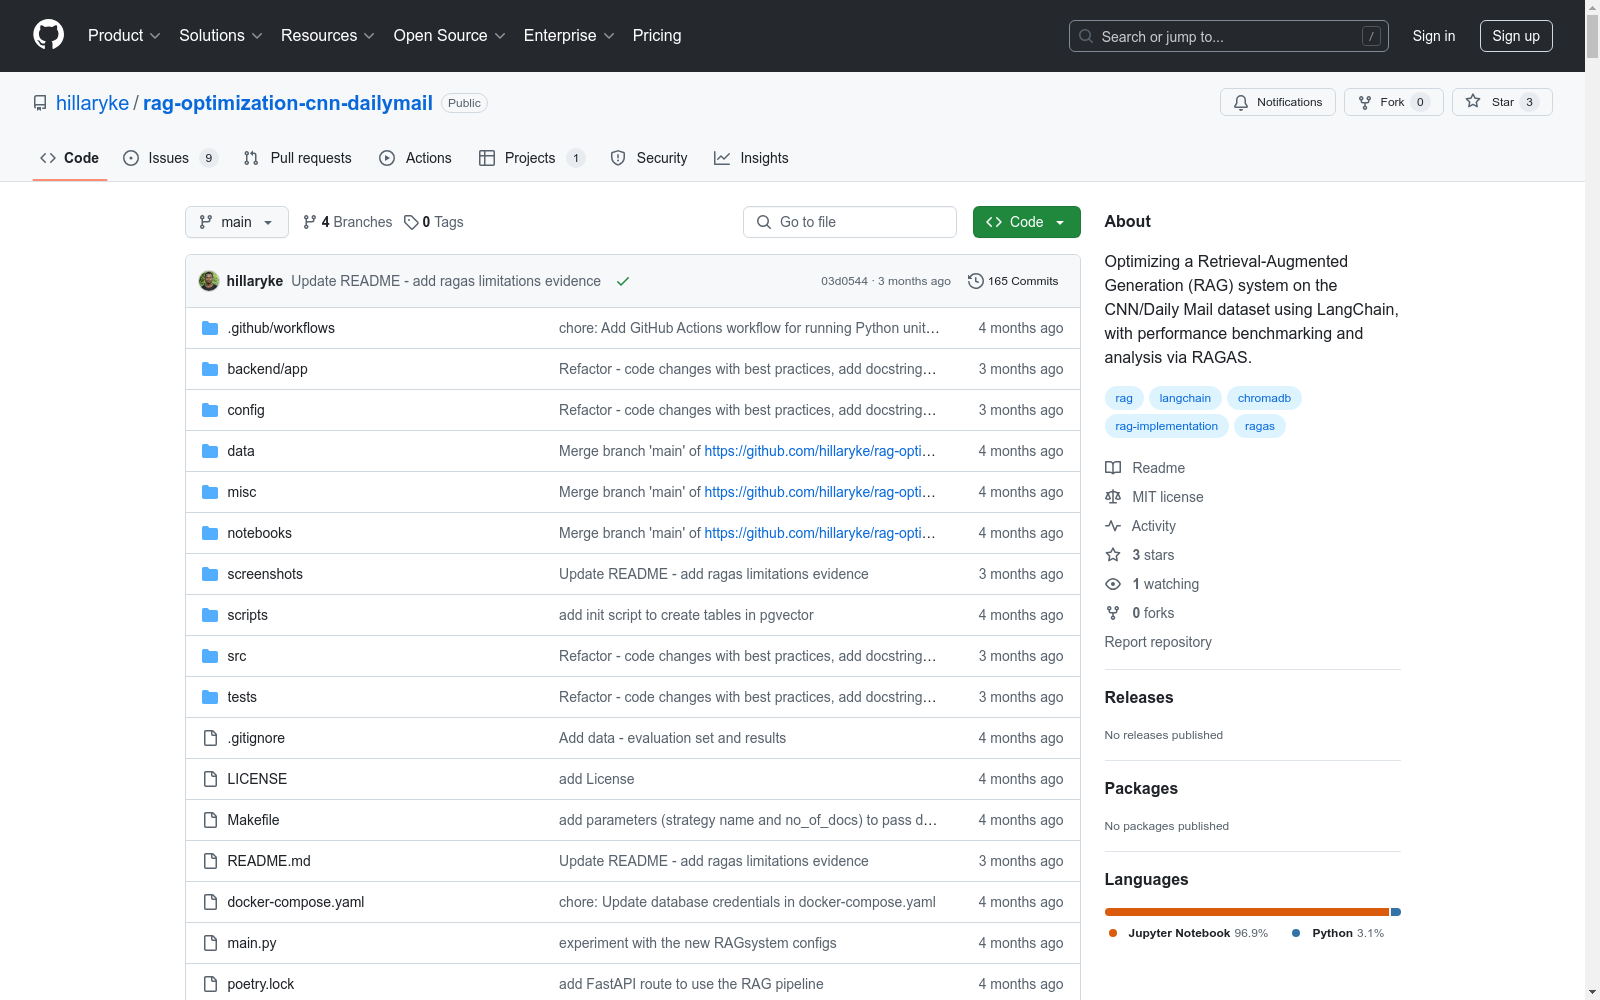The image size is (1600, 1000).
Task: Expand the Enterprise menu
Action: coord(569,36)
